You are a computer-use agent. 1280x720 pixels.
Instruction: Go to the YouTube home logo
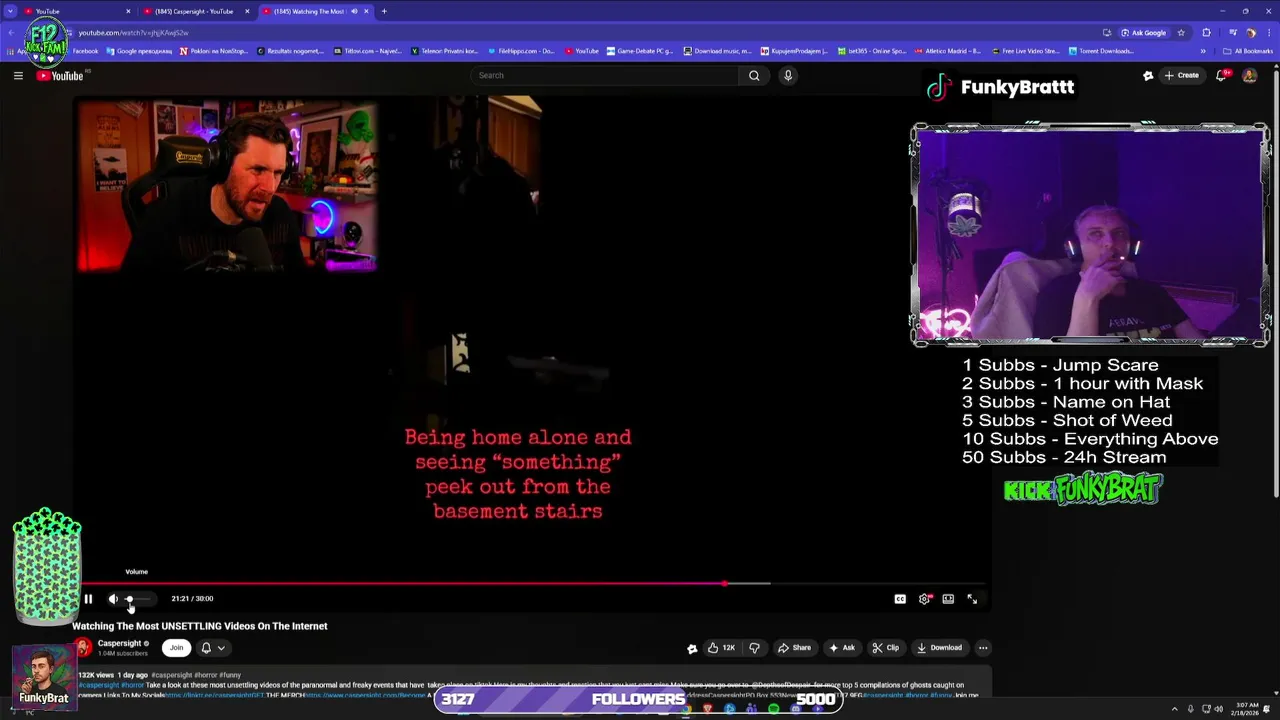point(60,75)
